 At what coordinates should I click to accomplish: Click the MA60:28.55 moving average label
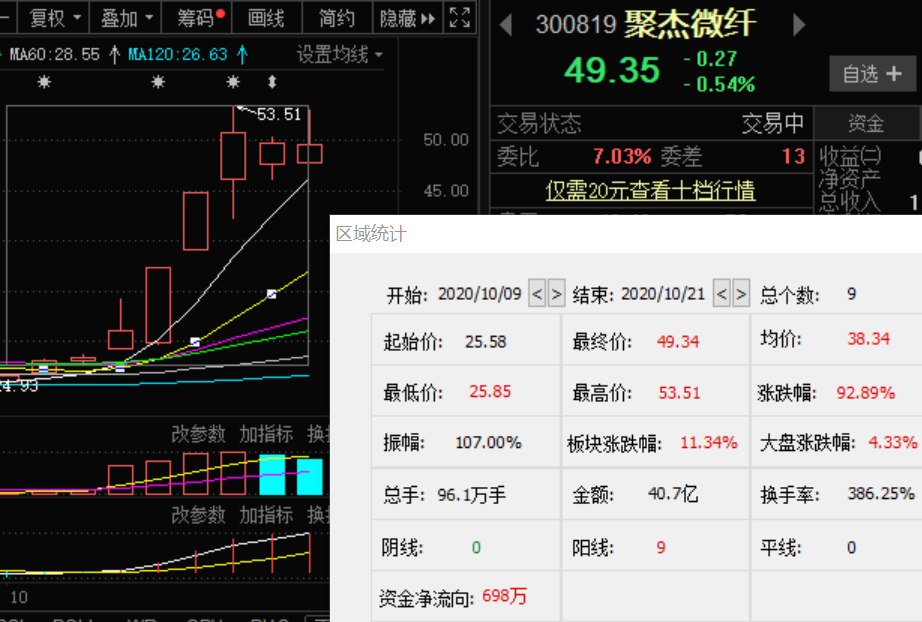point(55,55)
